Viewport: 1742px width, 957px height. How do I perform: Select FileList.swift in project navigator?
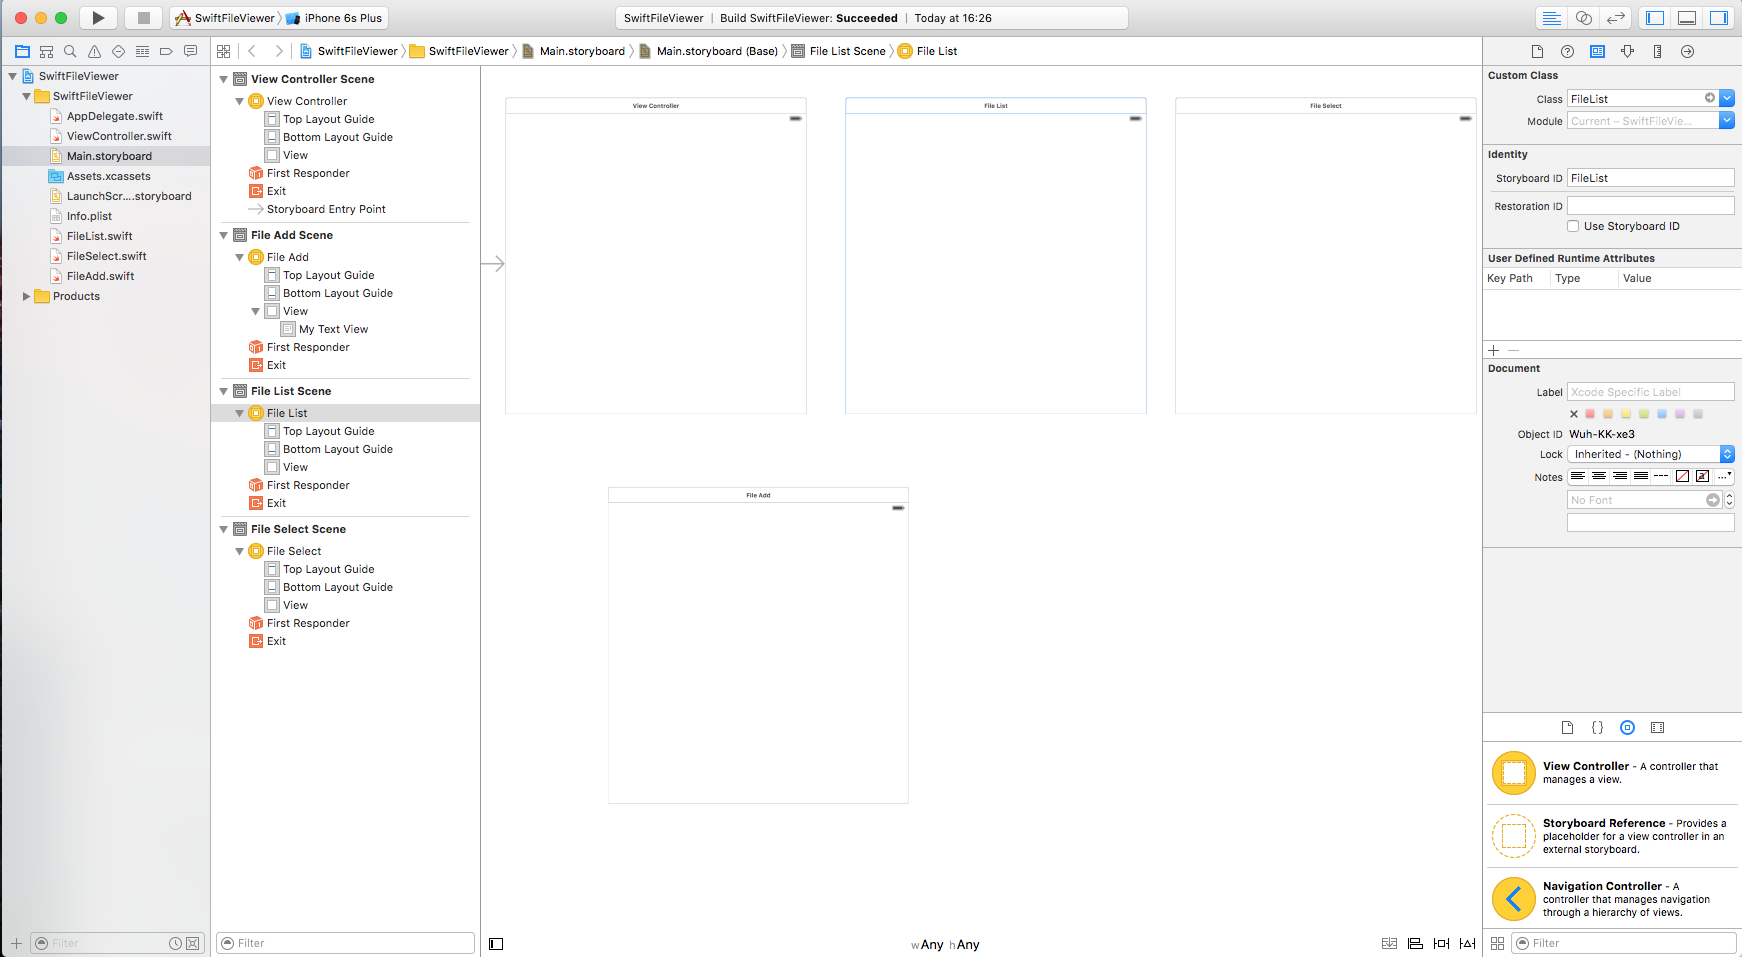99,236
